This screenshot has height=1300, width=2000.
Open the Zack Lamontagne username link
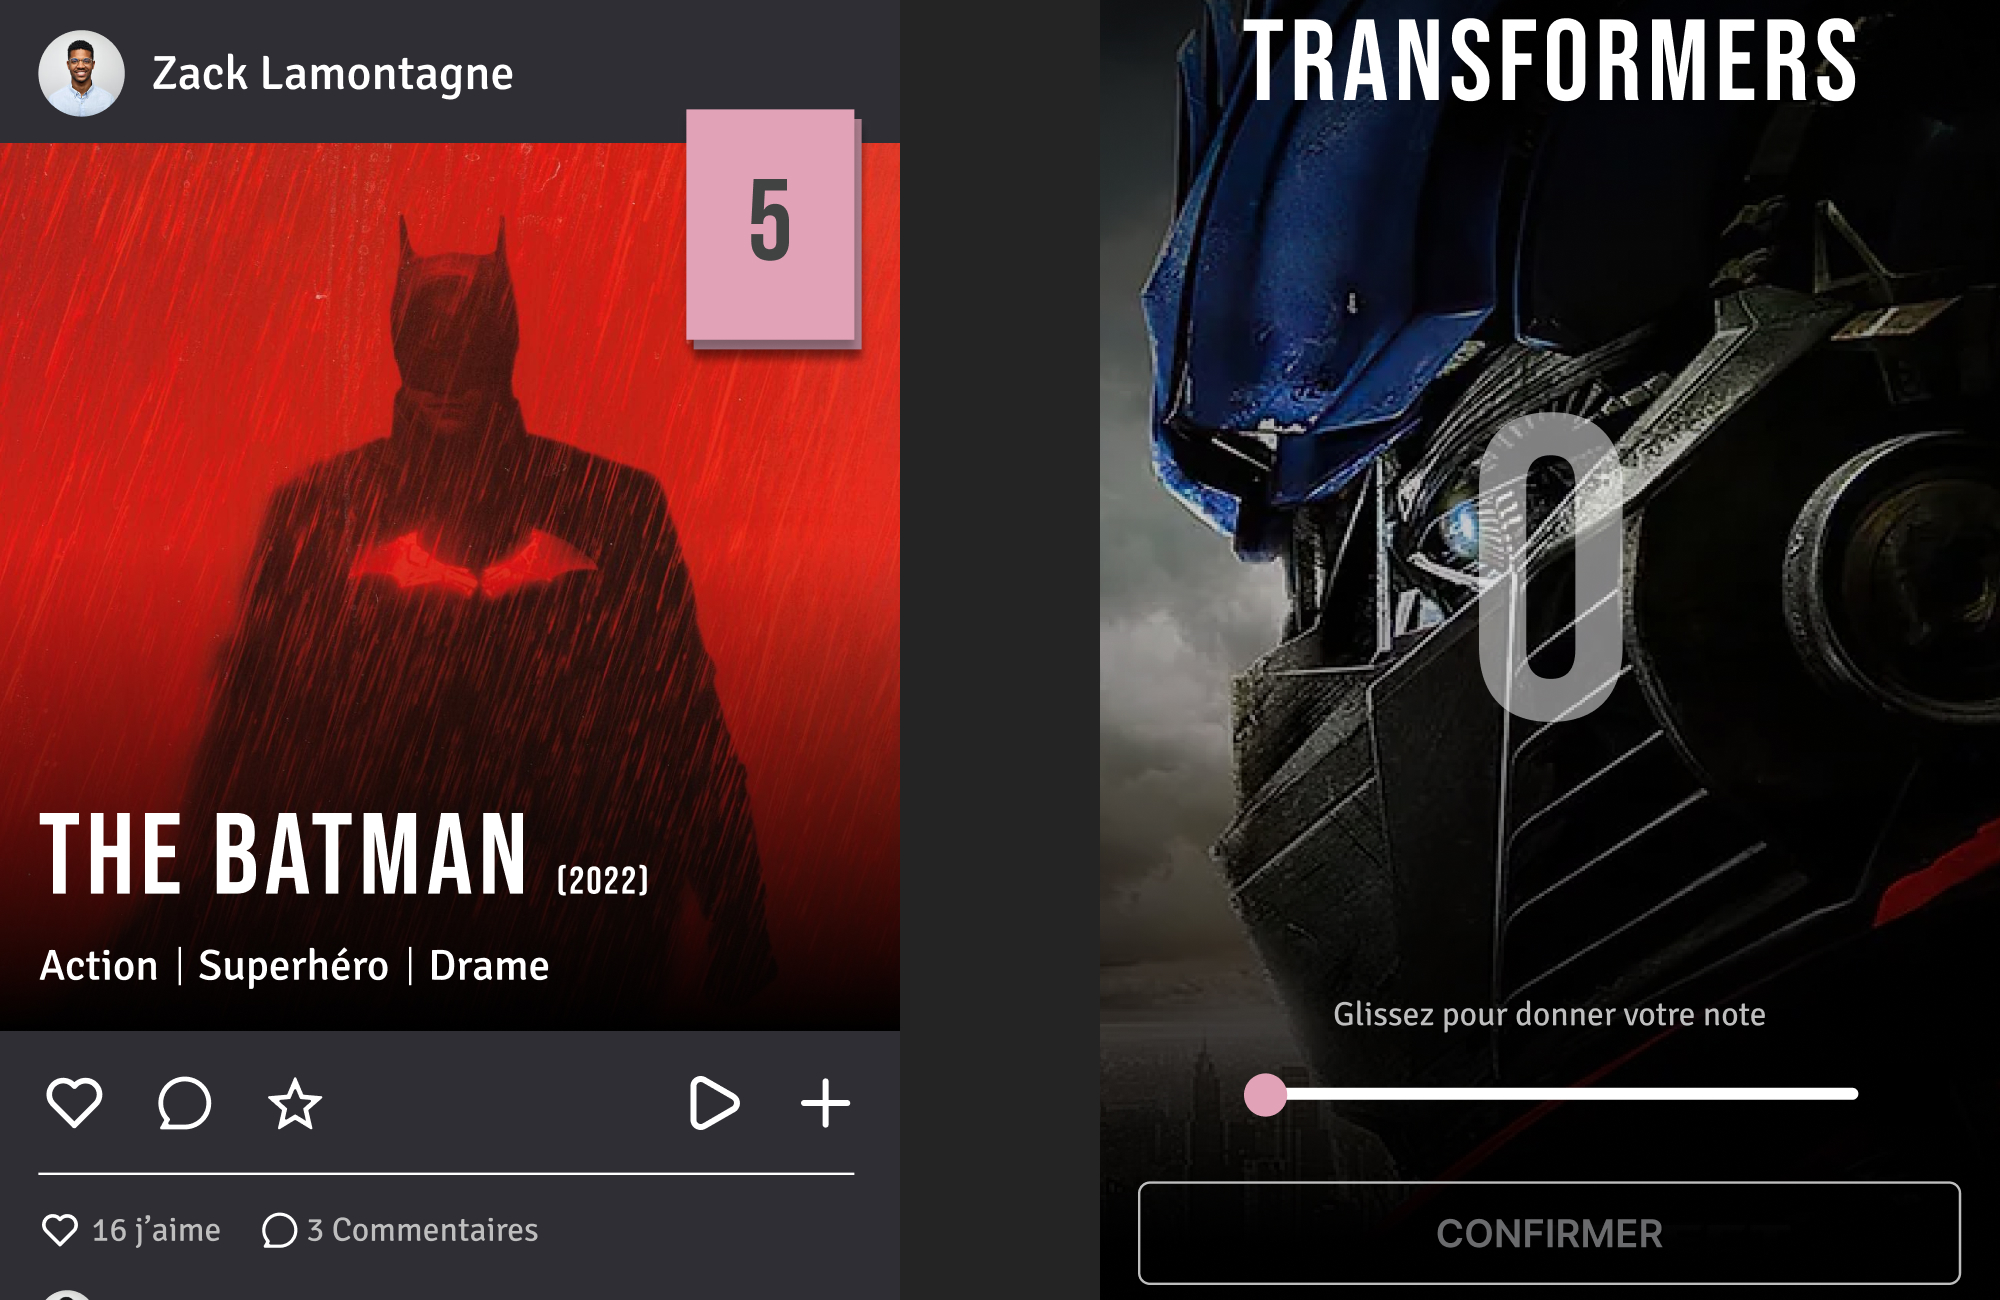(x=332, y=73)
